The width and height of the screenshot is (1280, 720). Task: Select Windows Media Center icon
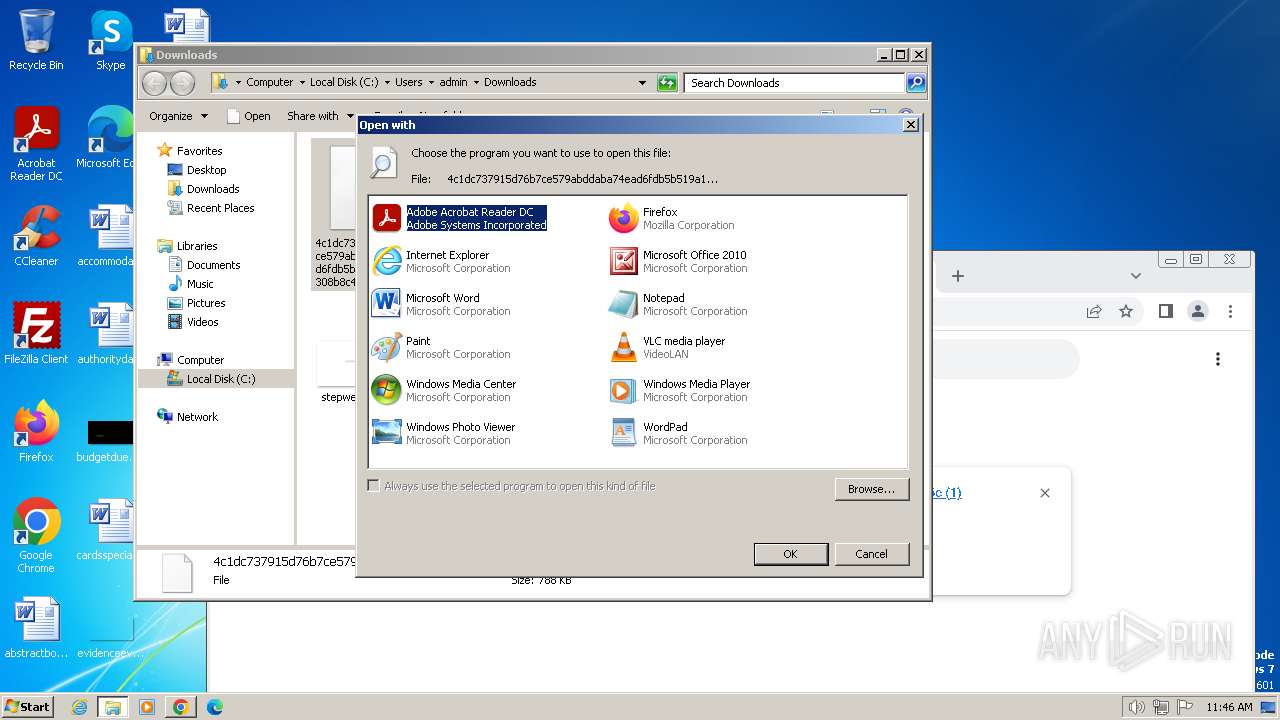click(387, 390)
